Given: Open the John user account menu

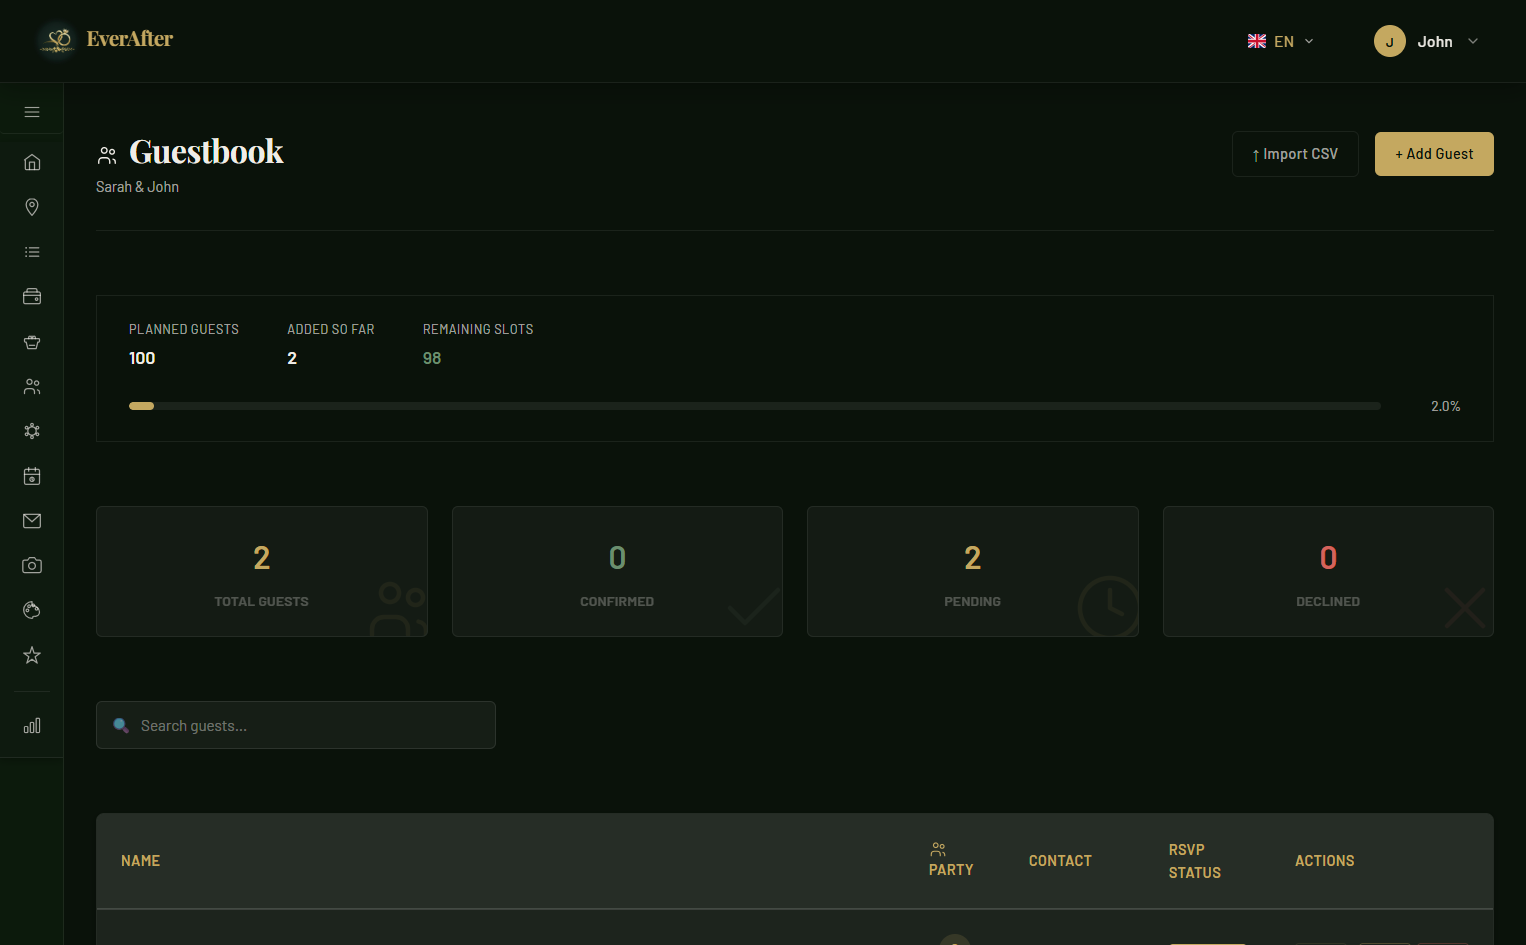Looking at the screenshot, I should (1426, 42).
